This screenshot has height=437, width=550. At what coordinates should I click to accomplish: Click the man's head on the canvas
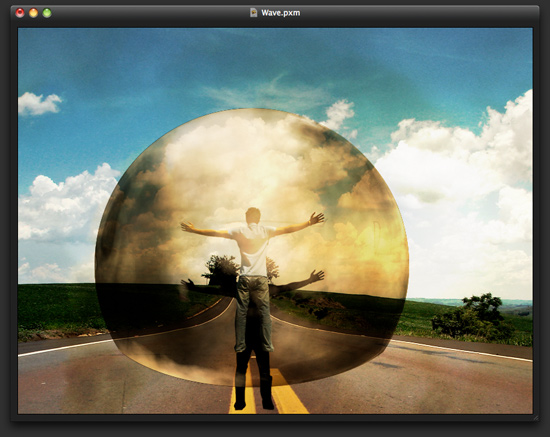coord(253,216)
